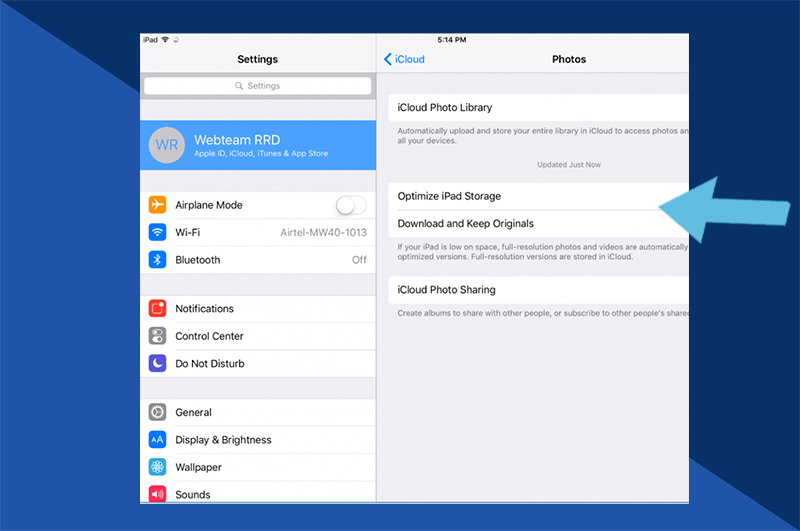Viewport: 800px width, 531px height.
Task: Open Do Not Disturb settings
Action: coord(258,364)
